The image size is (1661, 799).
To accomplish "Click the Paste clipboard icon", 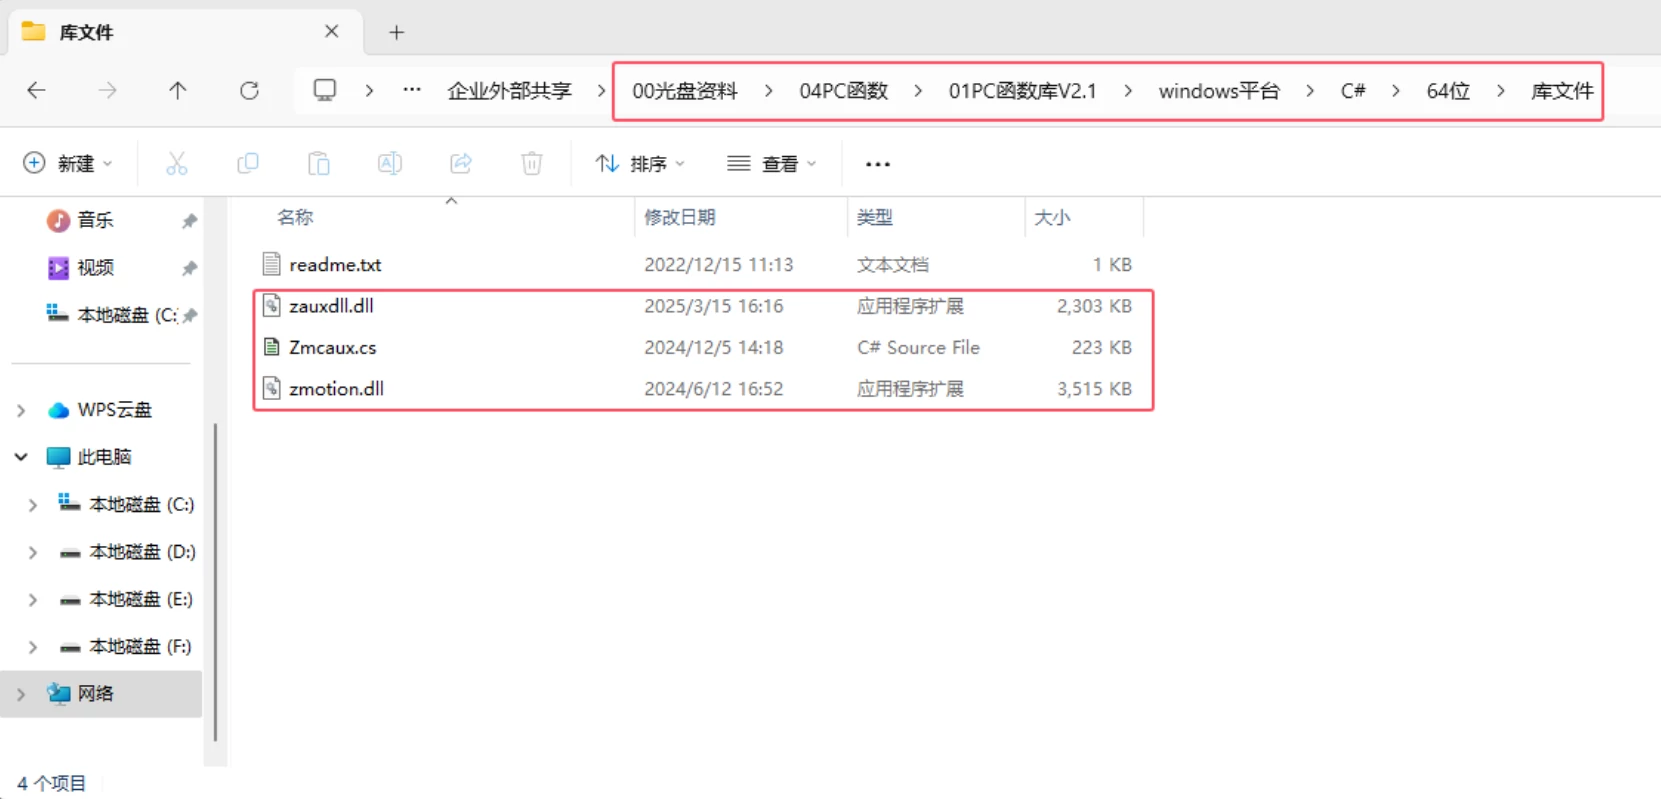I will click(319, 163).
